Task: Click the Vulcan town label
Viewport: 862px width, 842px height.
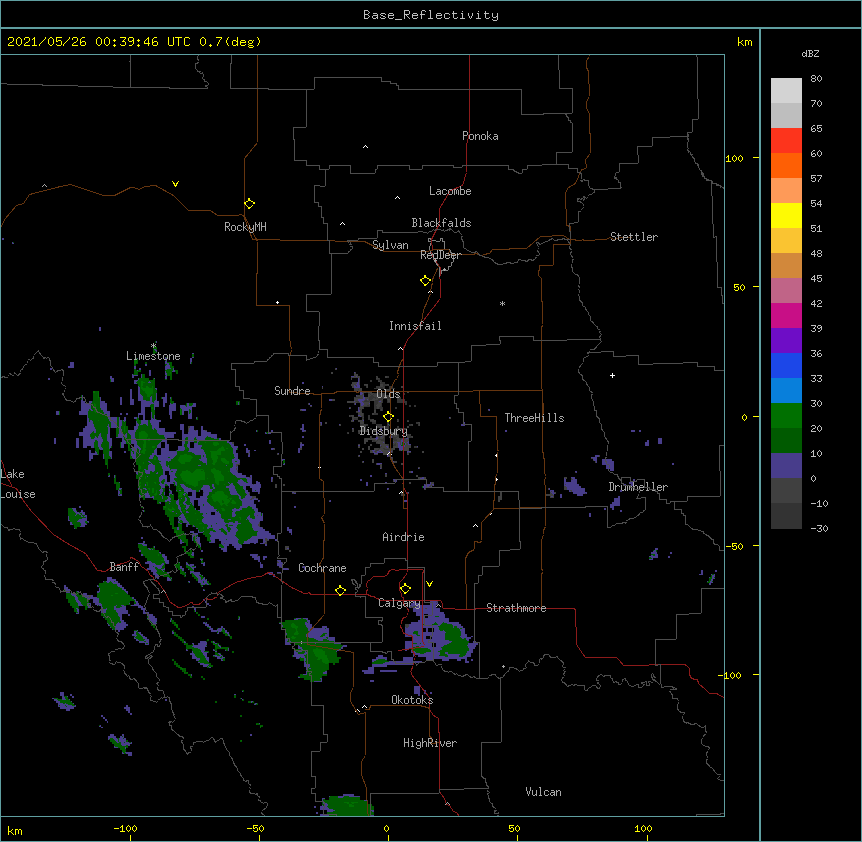Action: click(543, 792)
